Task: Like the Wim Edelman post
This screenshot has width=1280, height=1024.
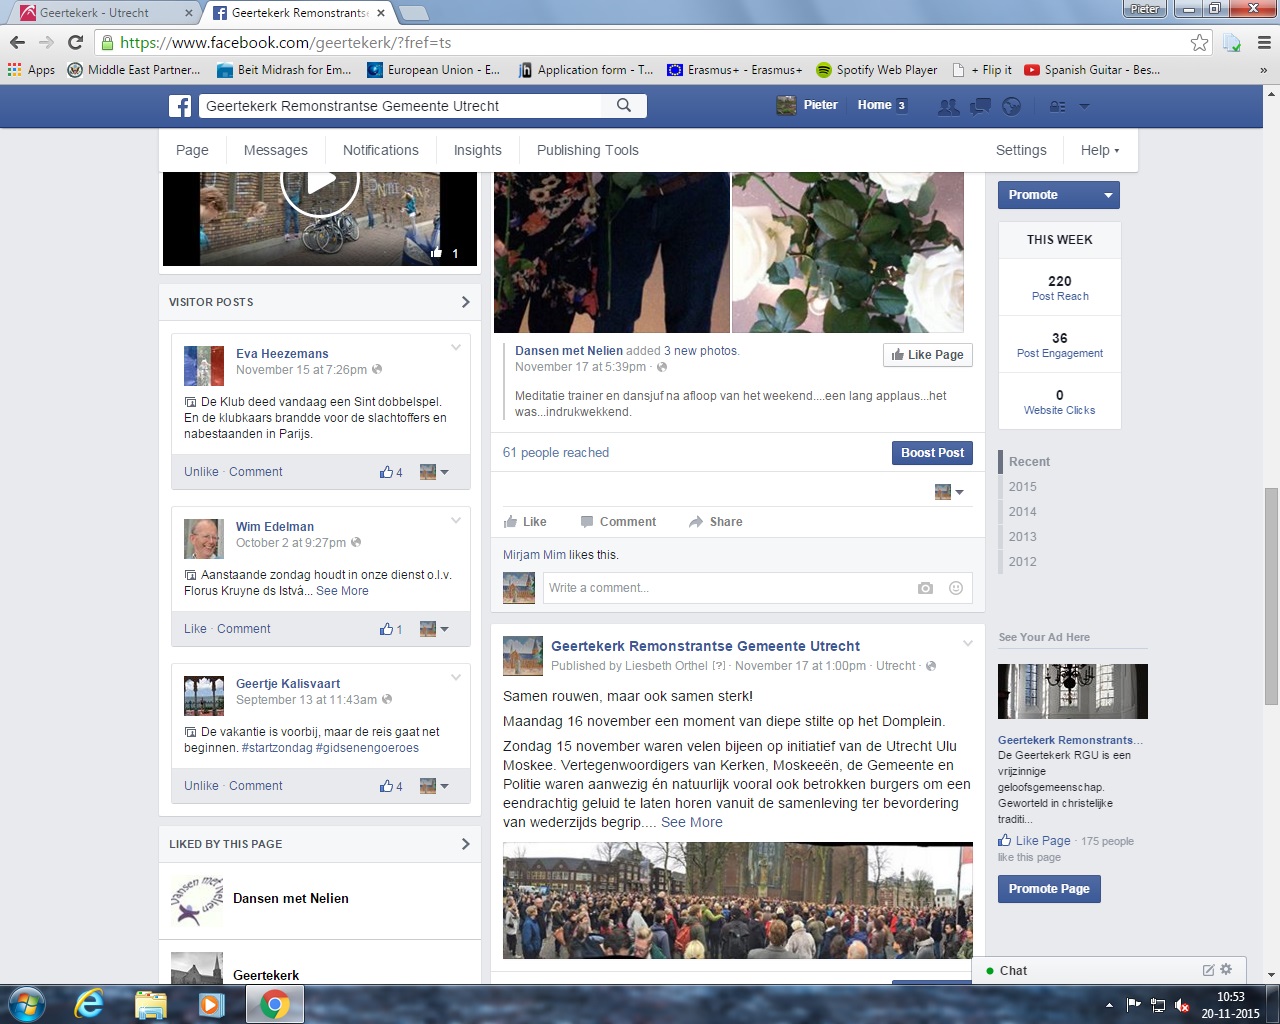Action: point(195,629)
